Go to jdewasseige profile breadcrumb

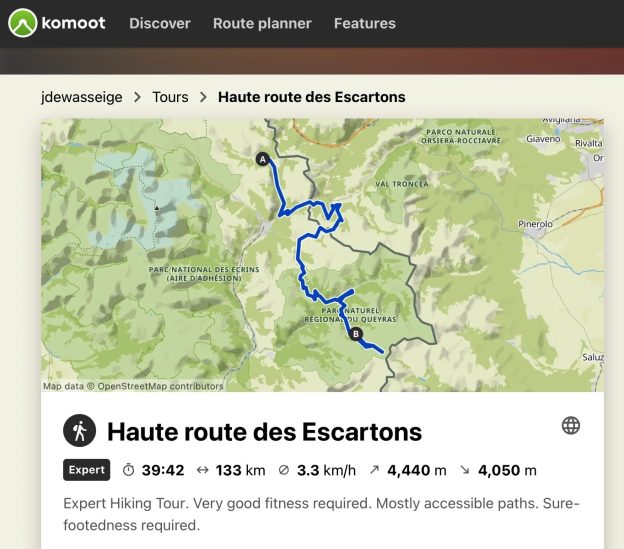pyautogui.click(x=82, y=97)
